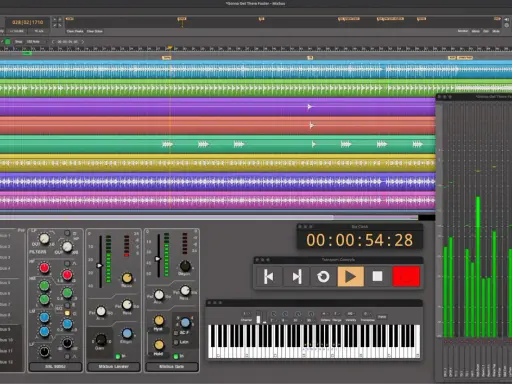Click the big clock showing 00:00:54:28
This screenshot has width=512, height=384.
click(360, 240)
